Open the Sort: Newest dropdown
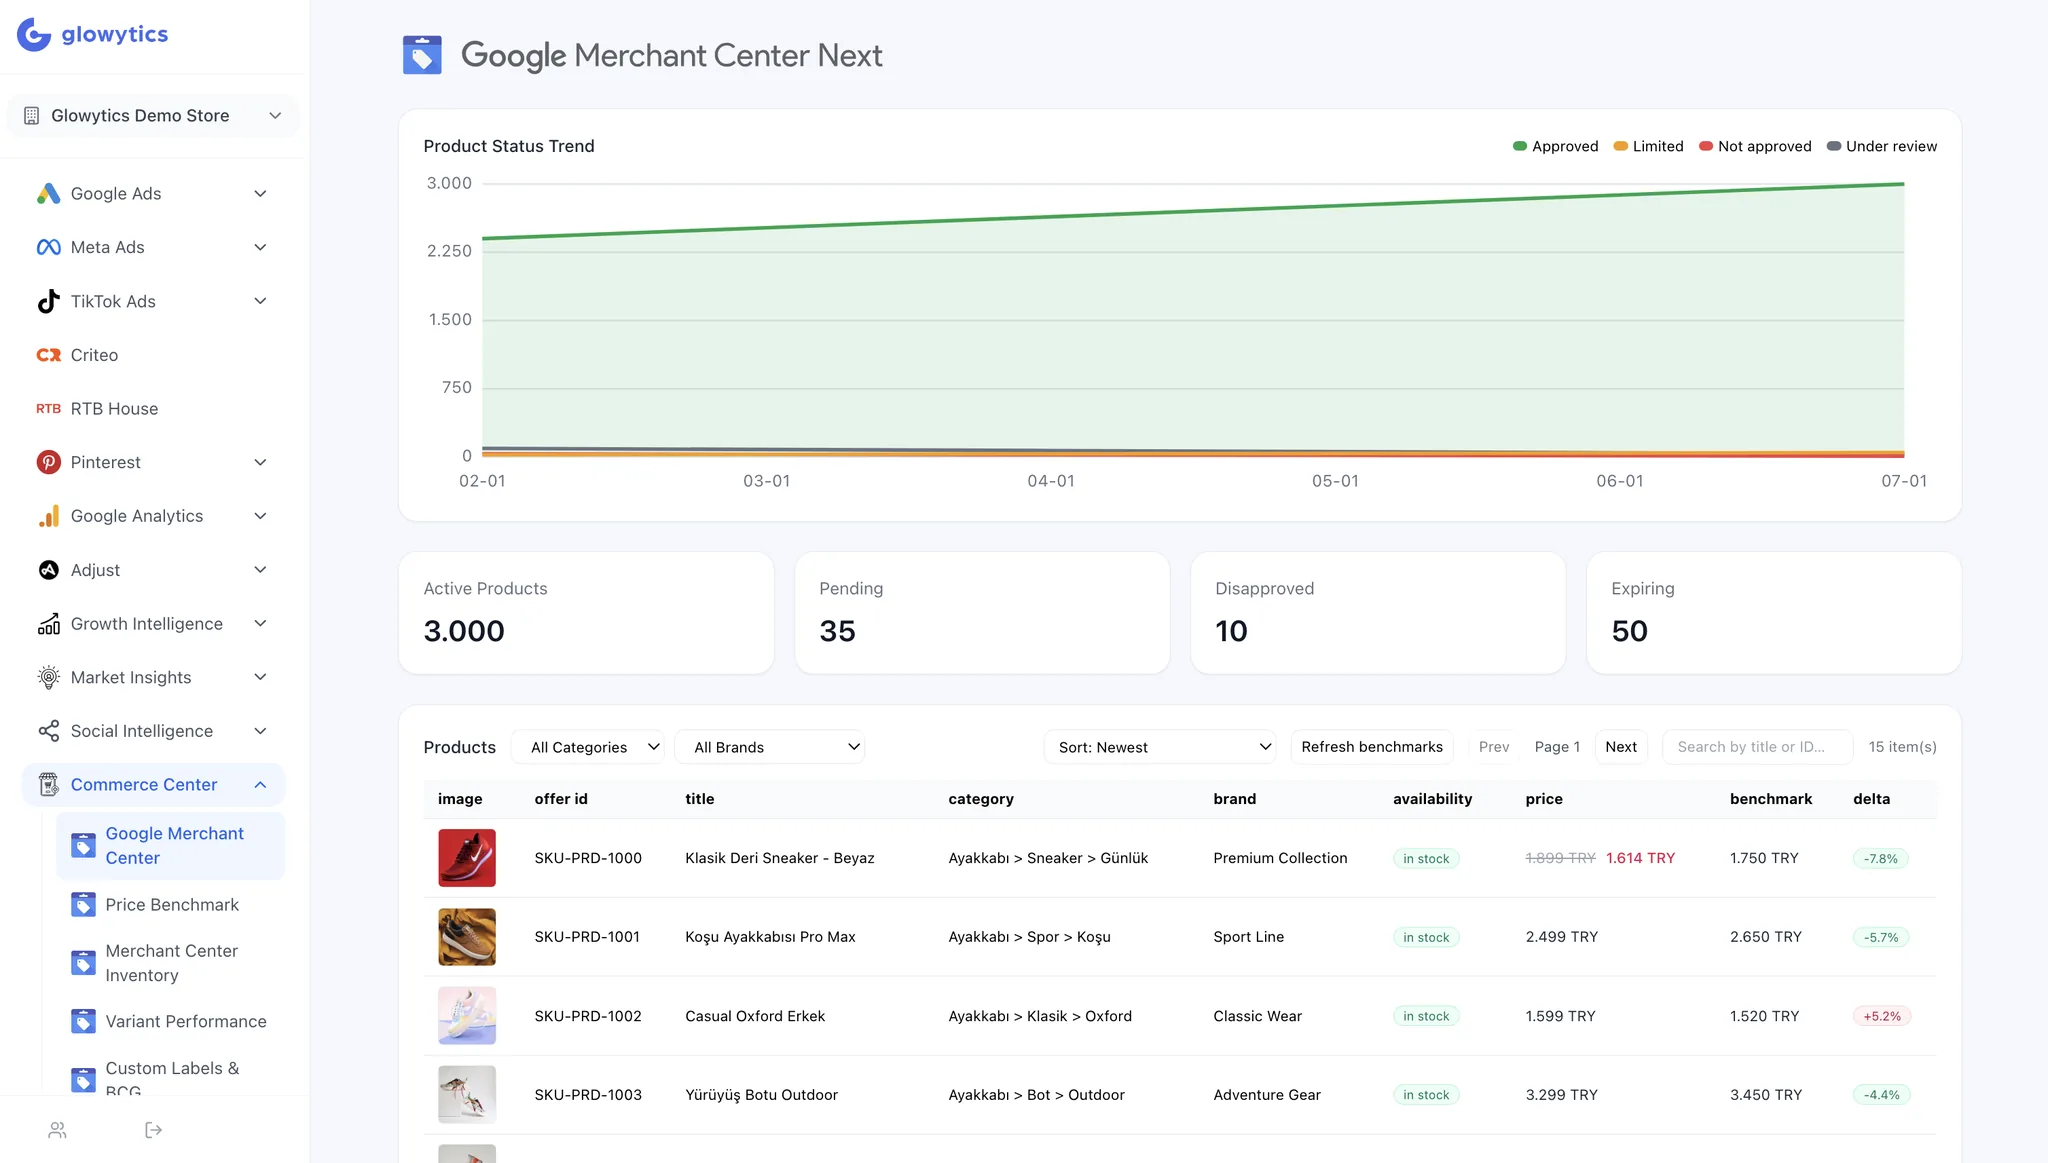The width and height of the screenshot is (2048, 1163). (1160, 747)
